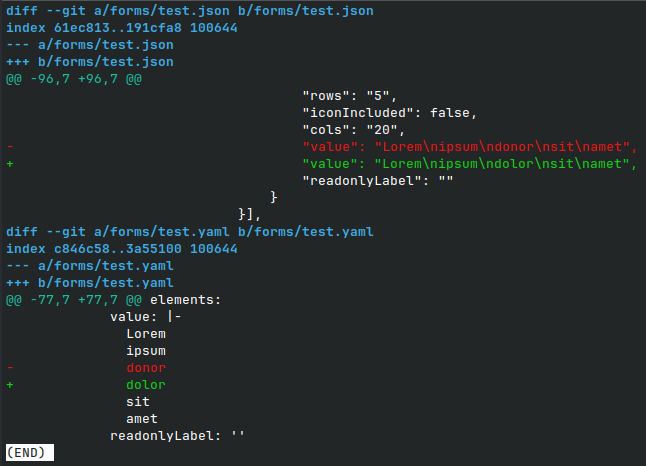Image resolution: width=646 pixels, height=466 pixels.
Task: Click the green added JSON "value" line
Action: (x=470, y=164)
